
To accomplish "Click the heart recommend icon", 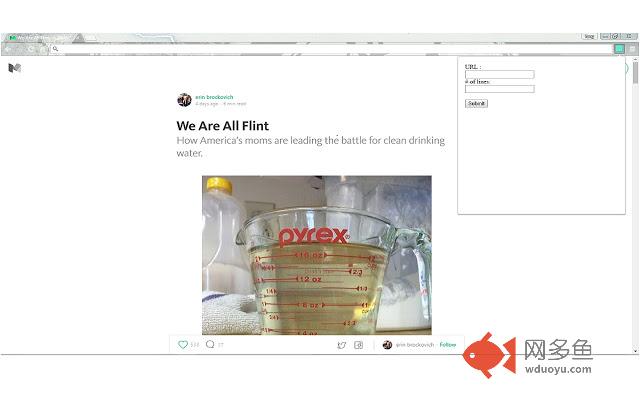I will [x=183, y=345].
